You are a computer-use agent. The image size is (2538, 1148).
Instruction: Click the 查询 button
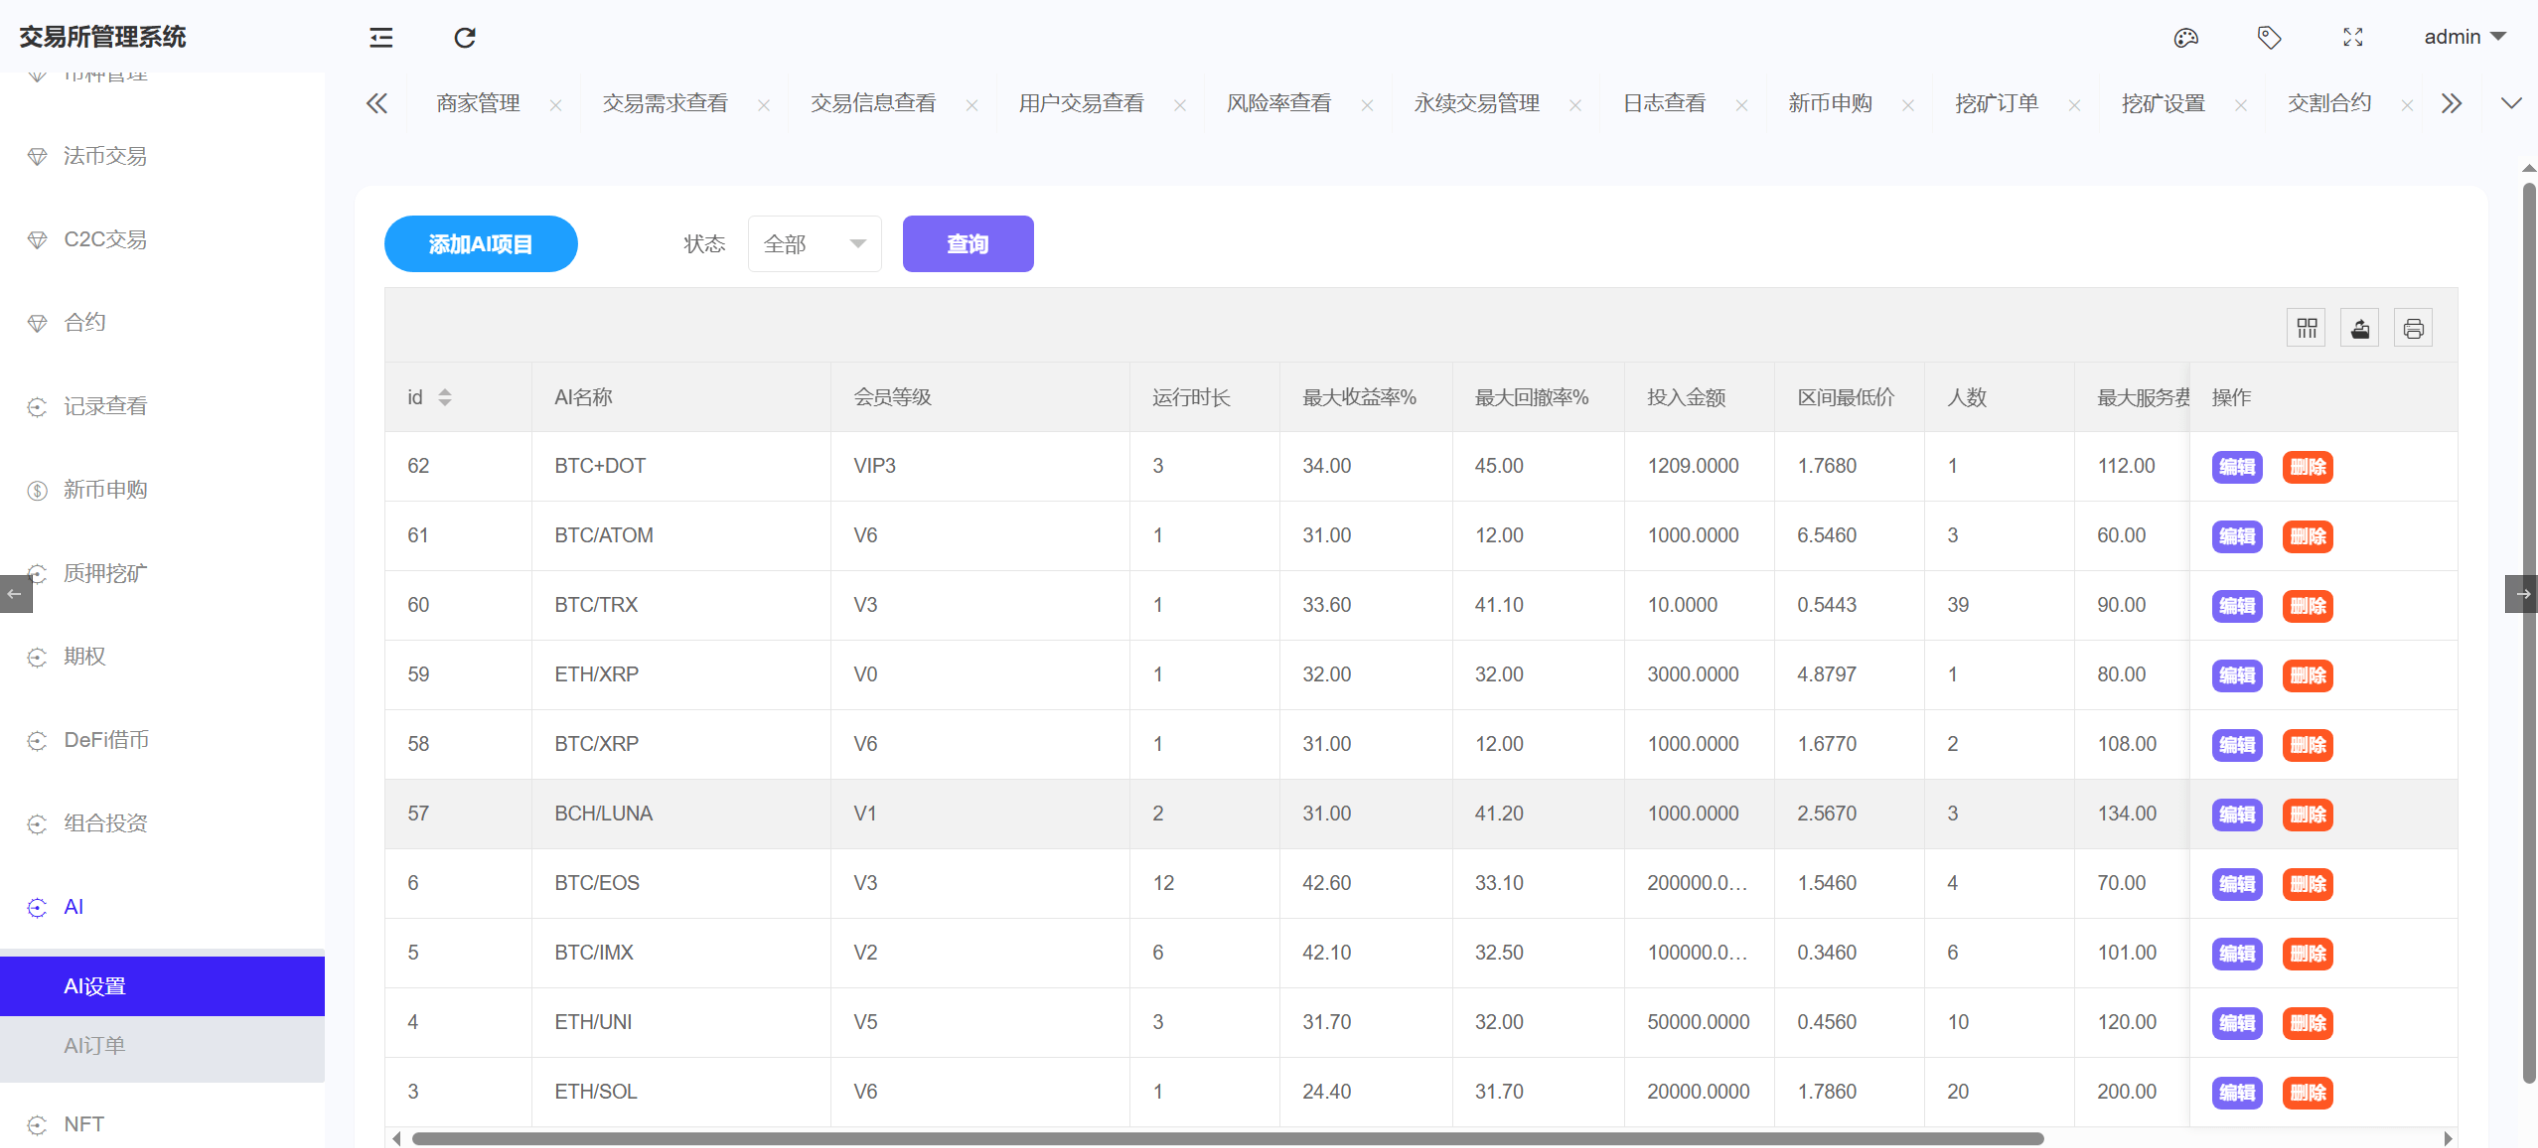[966, 243]
